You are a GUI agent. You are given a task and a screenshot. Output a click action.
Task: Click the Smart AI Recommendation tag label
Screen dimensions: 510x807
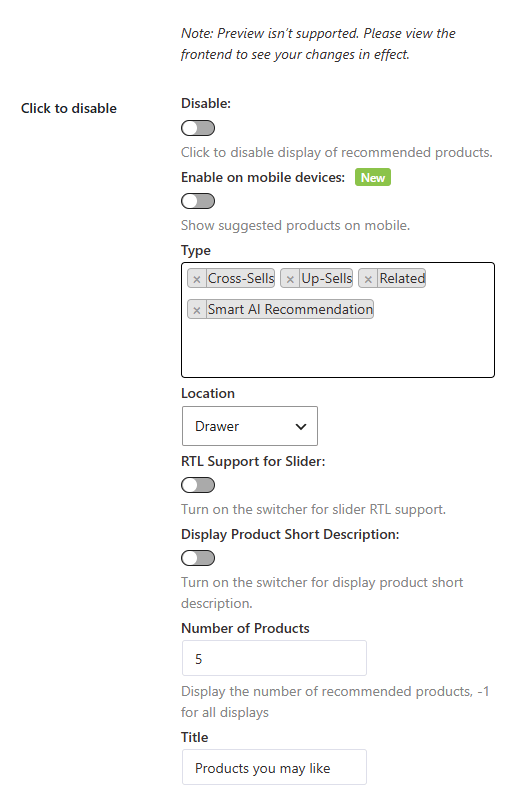pos(290,309)
